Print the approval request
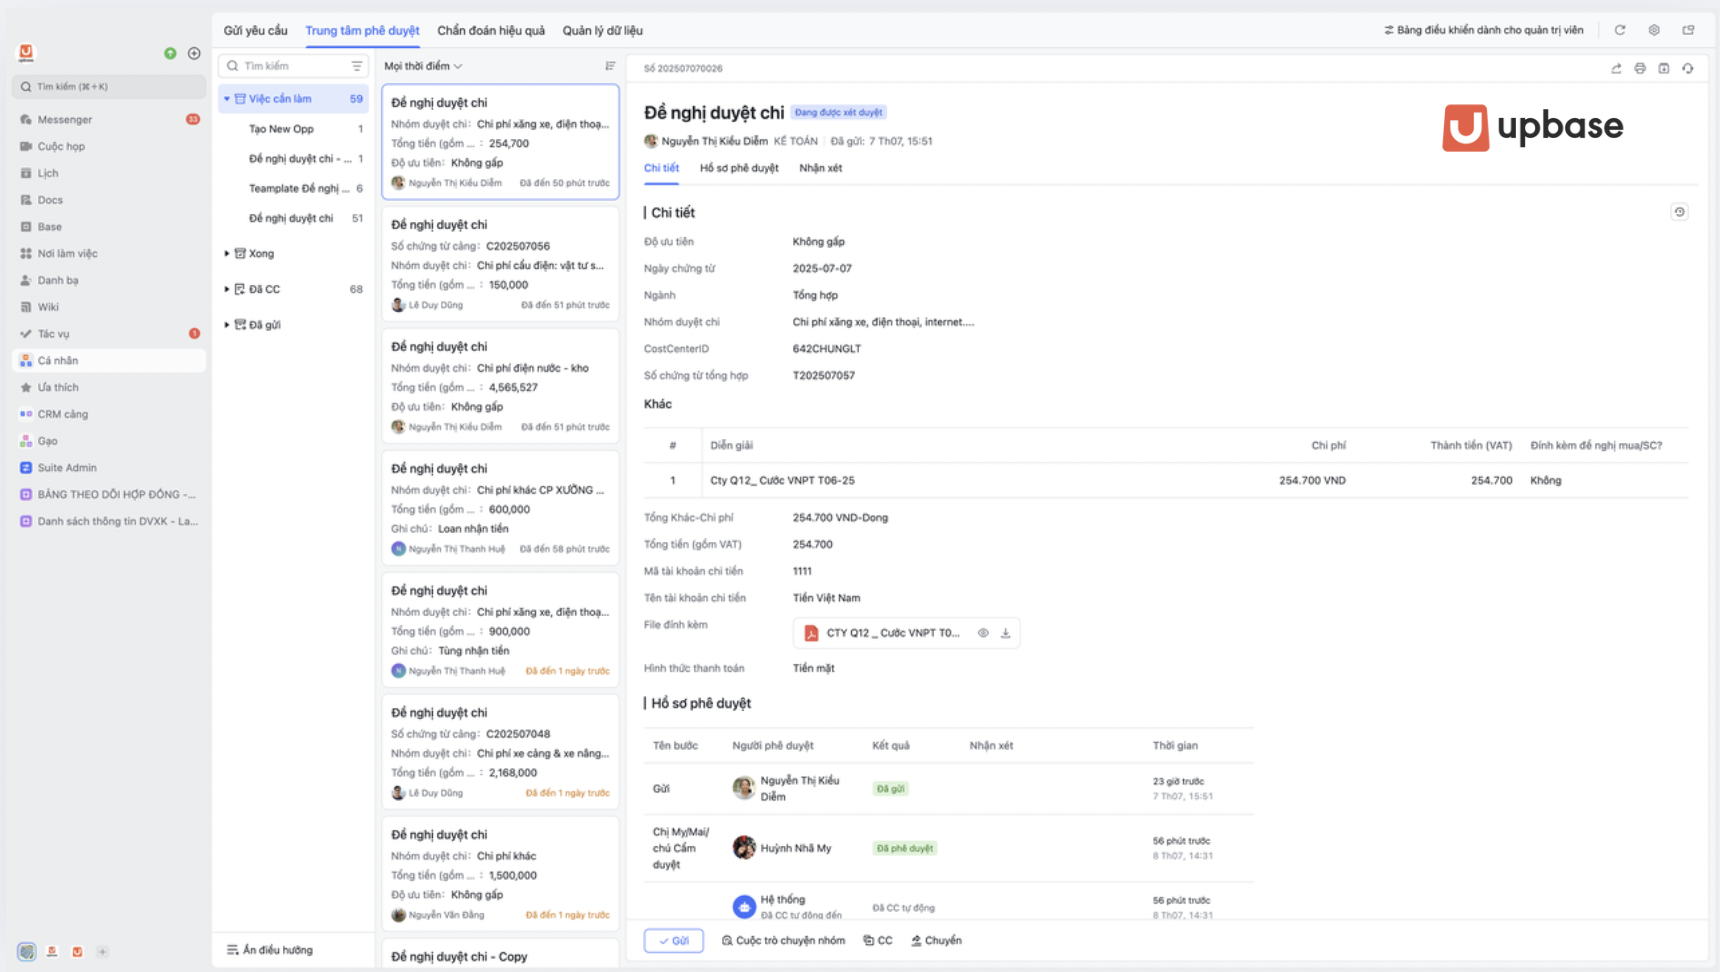 [1640, 68]
